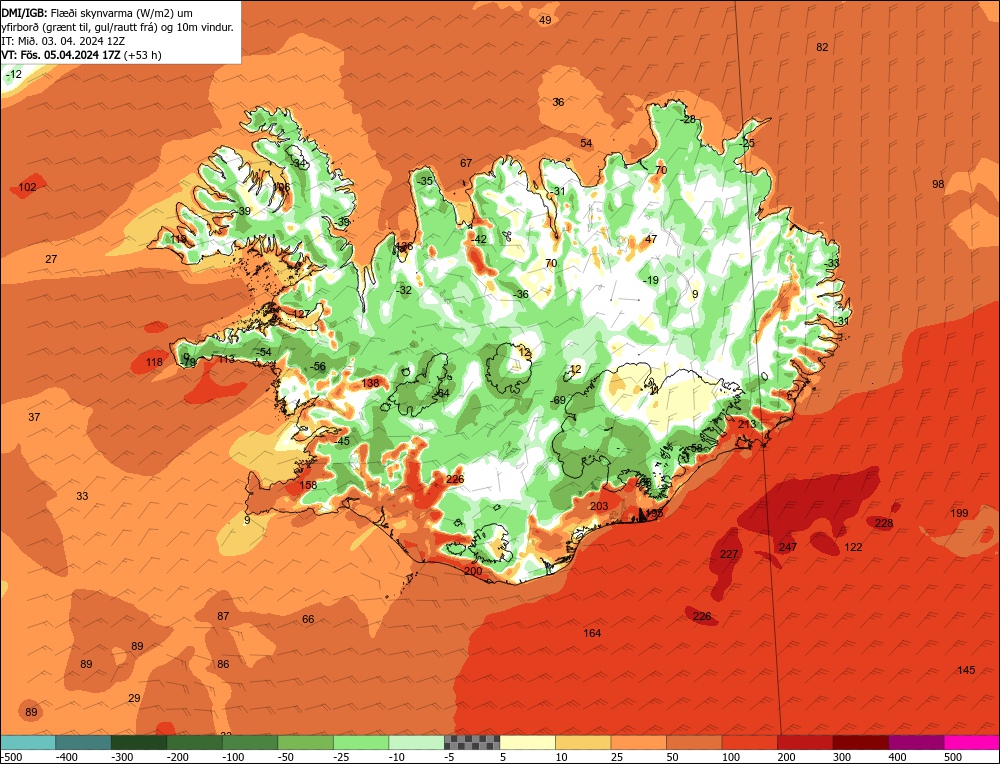Select the legend swatch between 10 and 25
The image size is (1000, 764).
(583, 742)
